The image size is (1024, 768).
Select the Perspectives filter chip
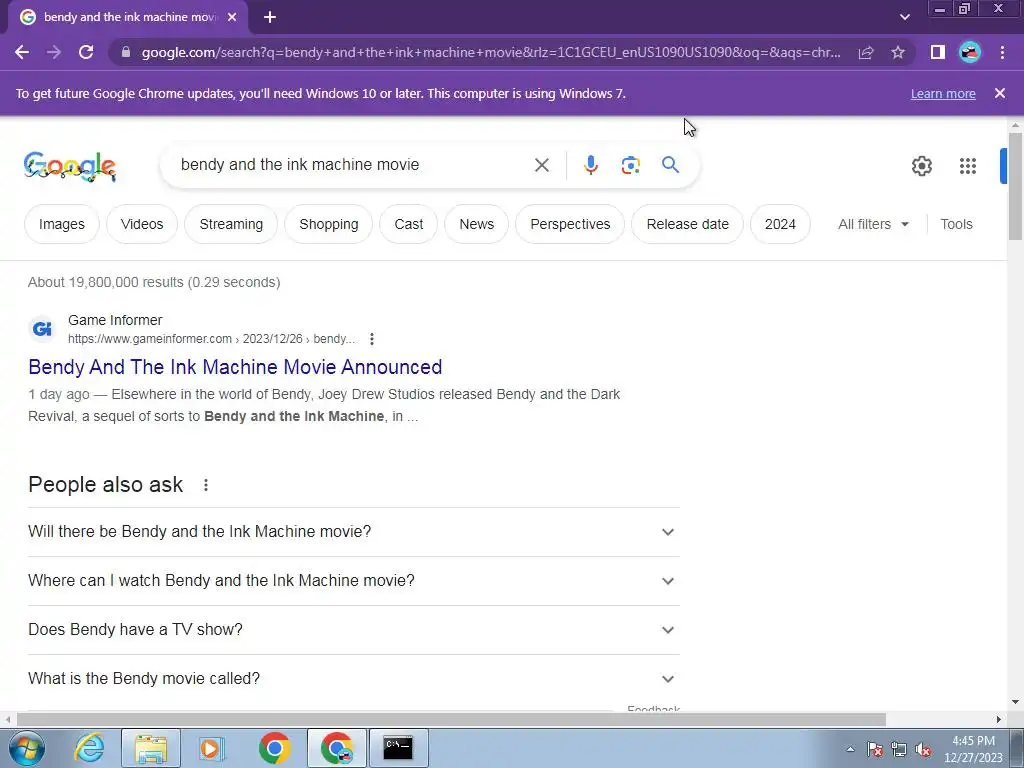tap(570, 224)
